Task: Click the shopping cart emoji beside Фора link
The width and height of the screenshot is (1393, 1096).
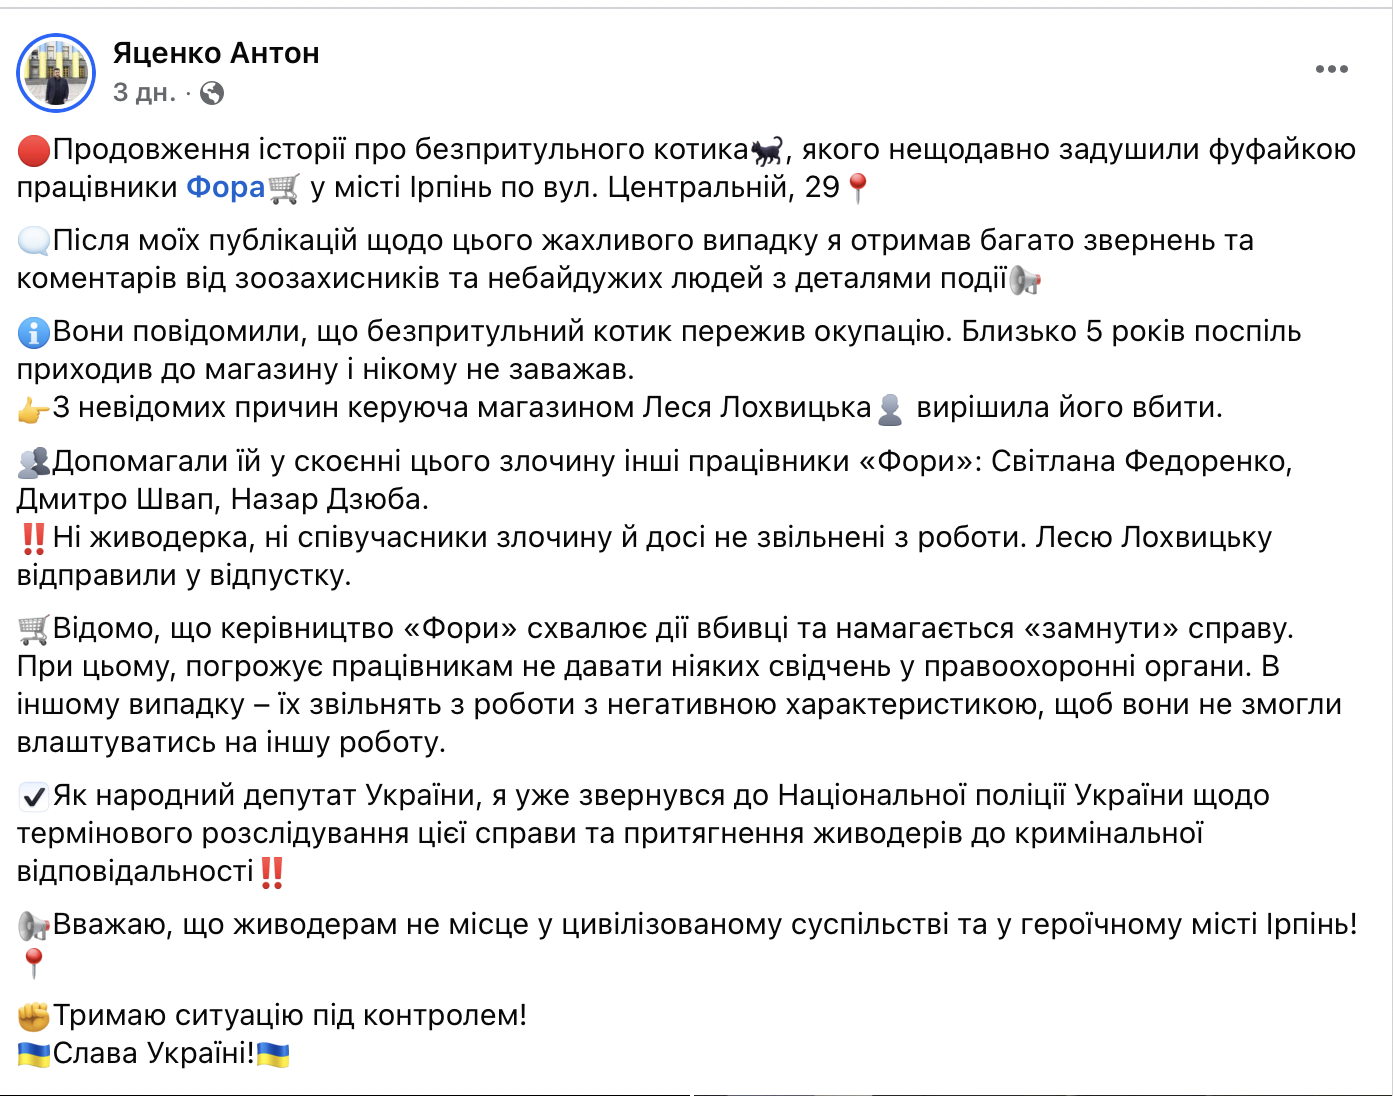Action: pyautogui.click(x=283, y=187)
